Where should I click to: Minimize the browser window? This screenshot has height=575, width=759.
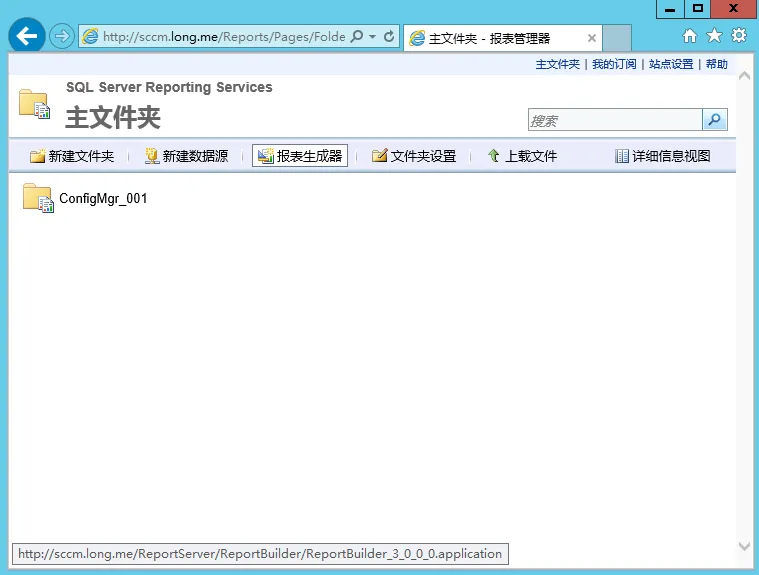tap(670, 9)
